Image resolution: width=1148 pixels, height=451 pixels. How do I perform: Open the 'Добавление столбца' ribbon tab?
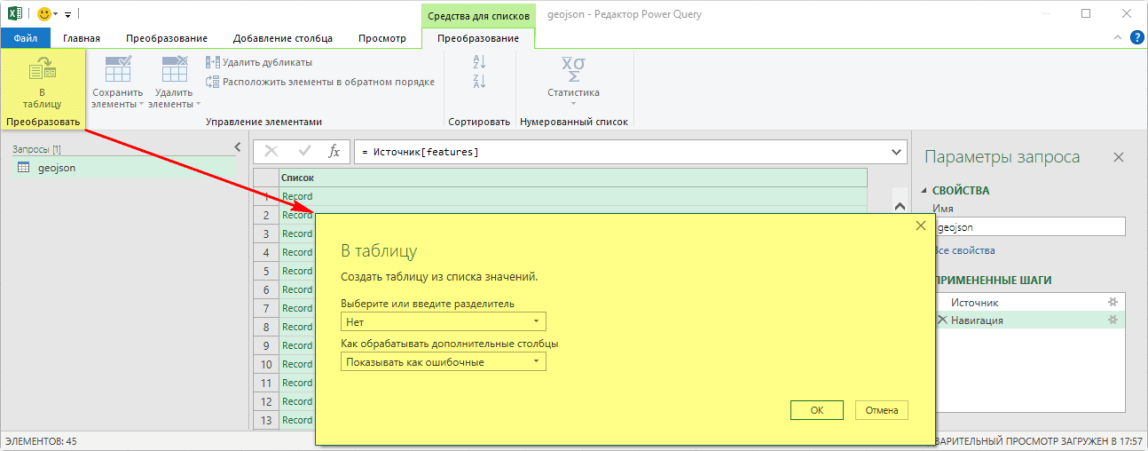tap(284, 38)
